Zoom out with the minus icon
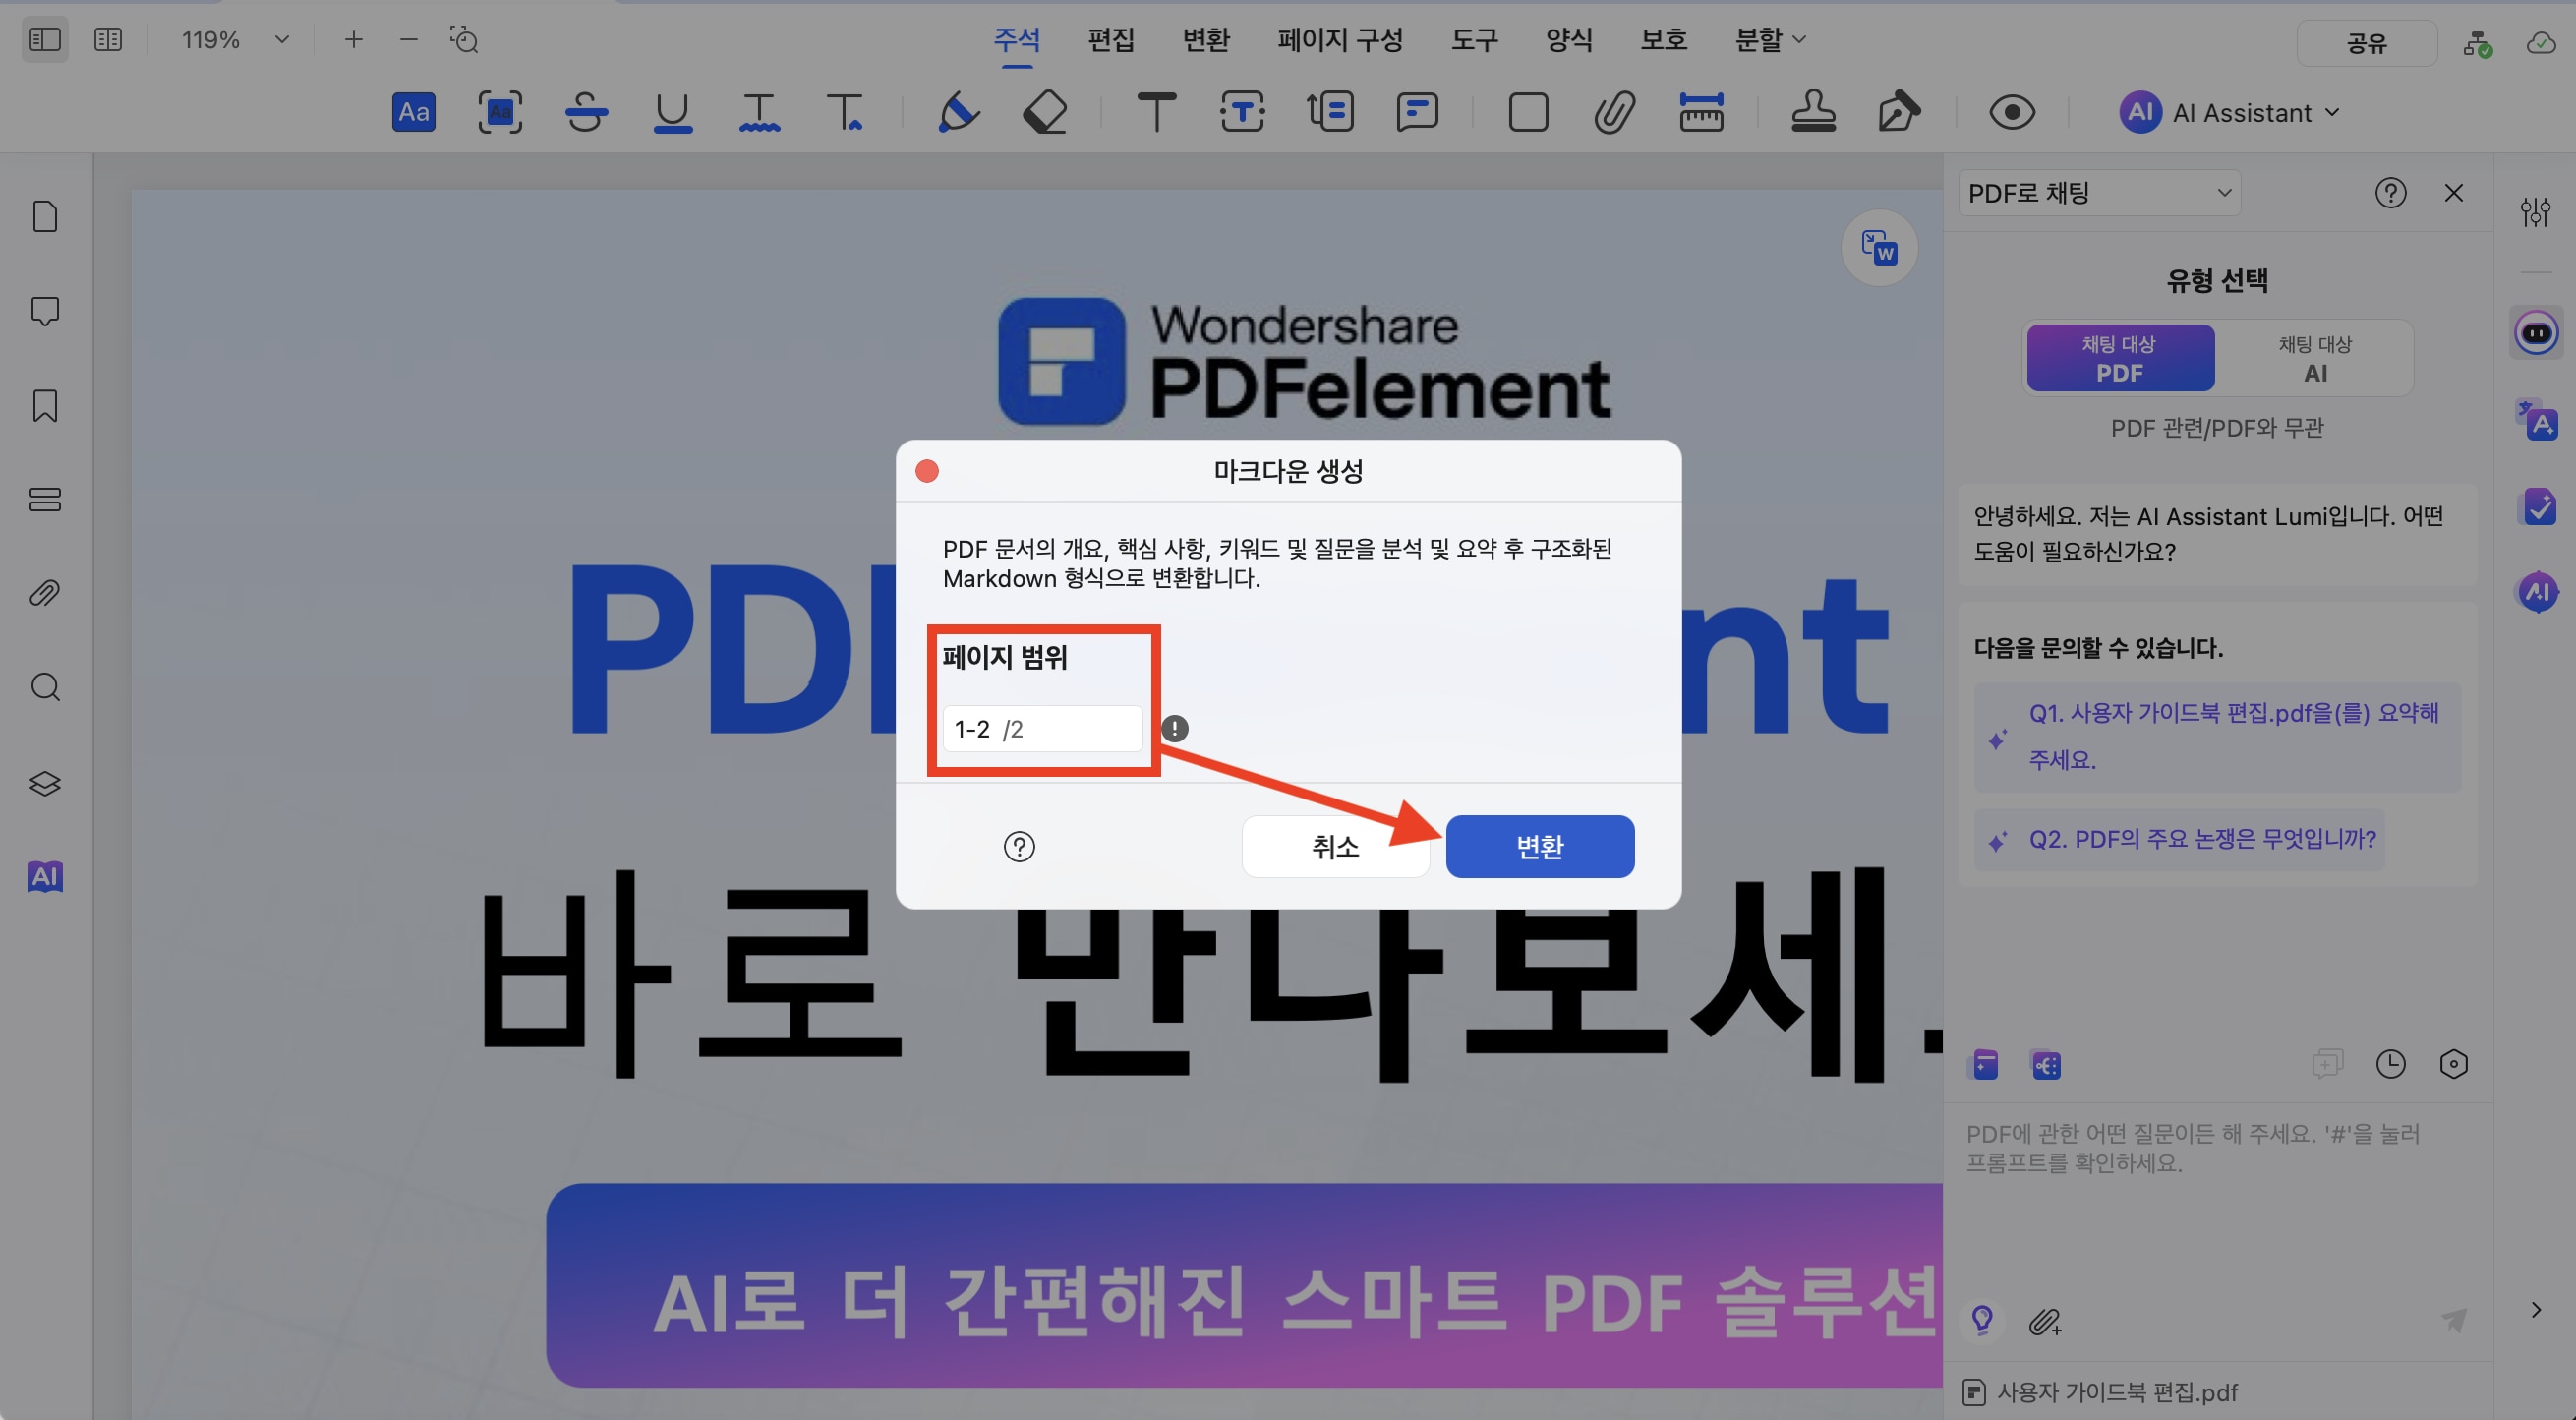Viewport: 2576px width, 1420px height. 408,40
